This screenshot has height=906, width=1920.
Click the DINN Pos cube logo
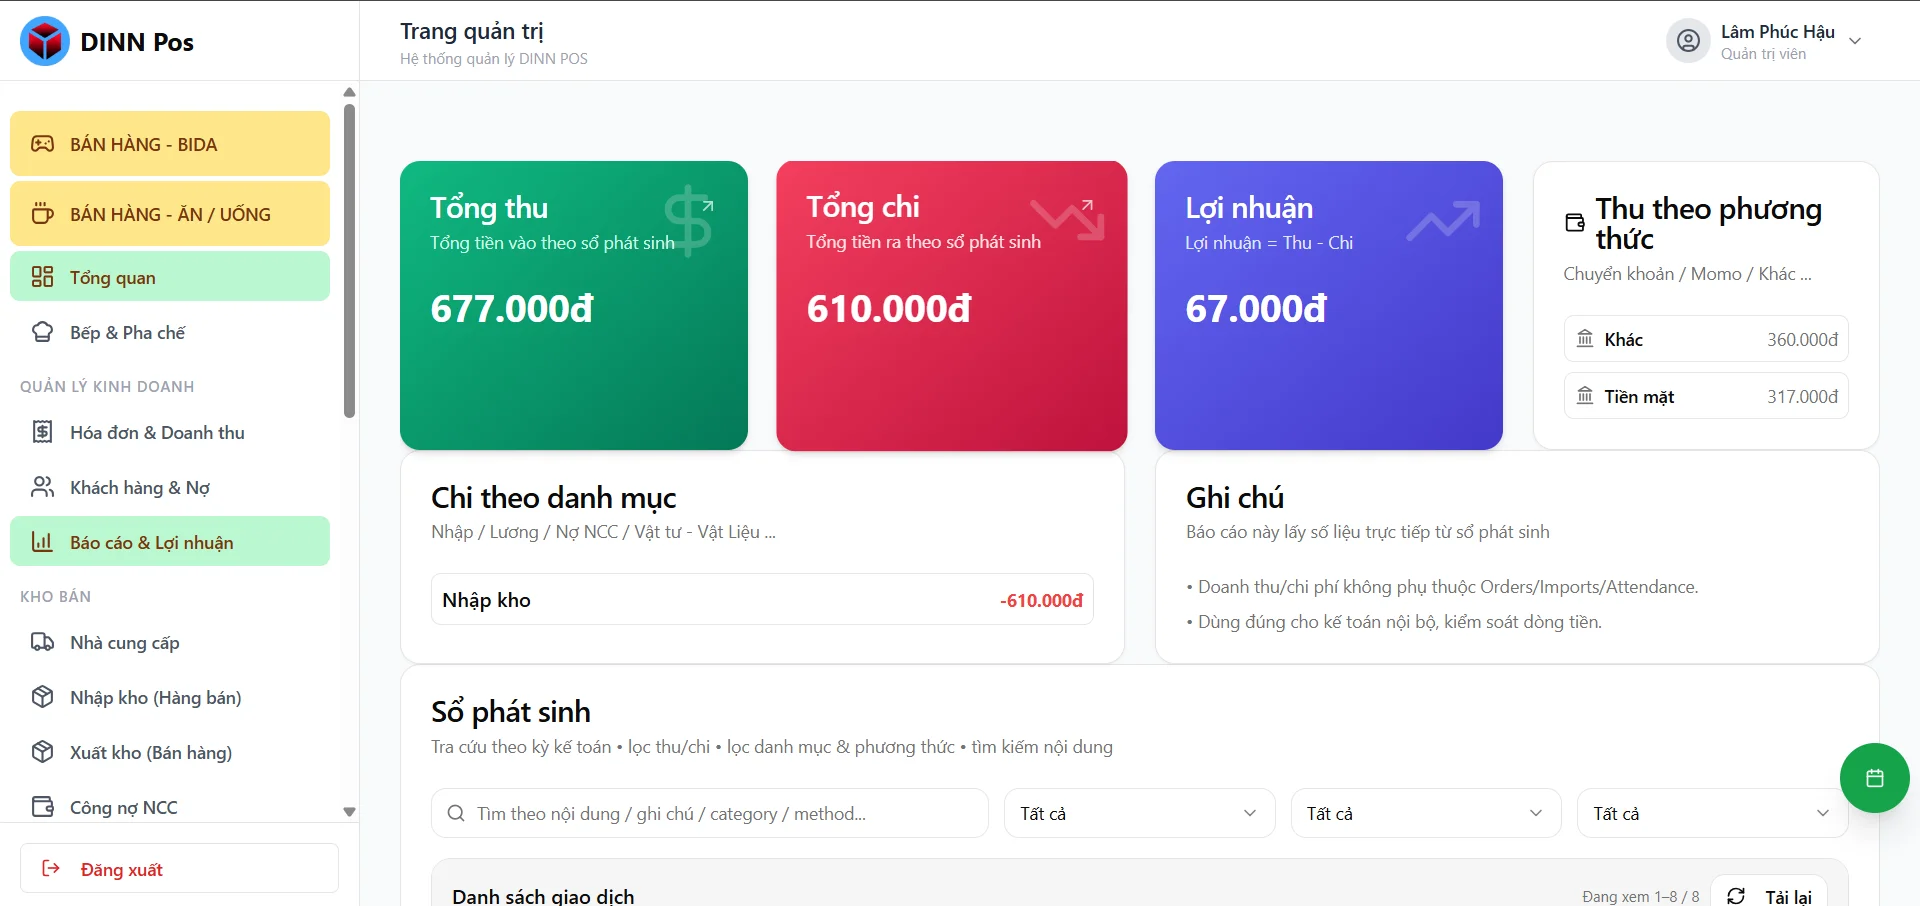[x=45, y=41]
